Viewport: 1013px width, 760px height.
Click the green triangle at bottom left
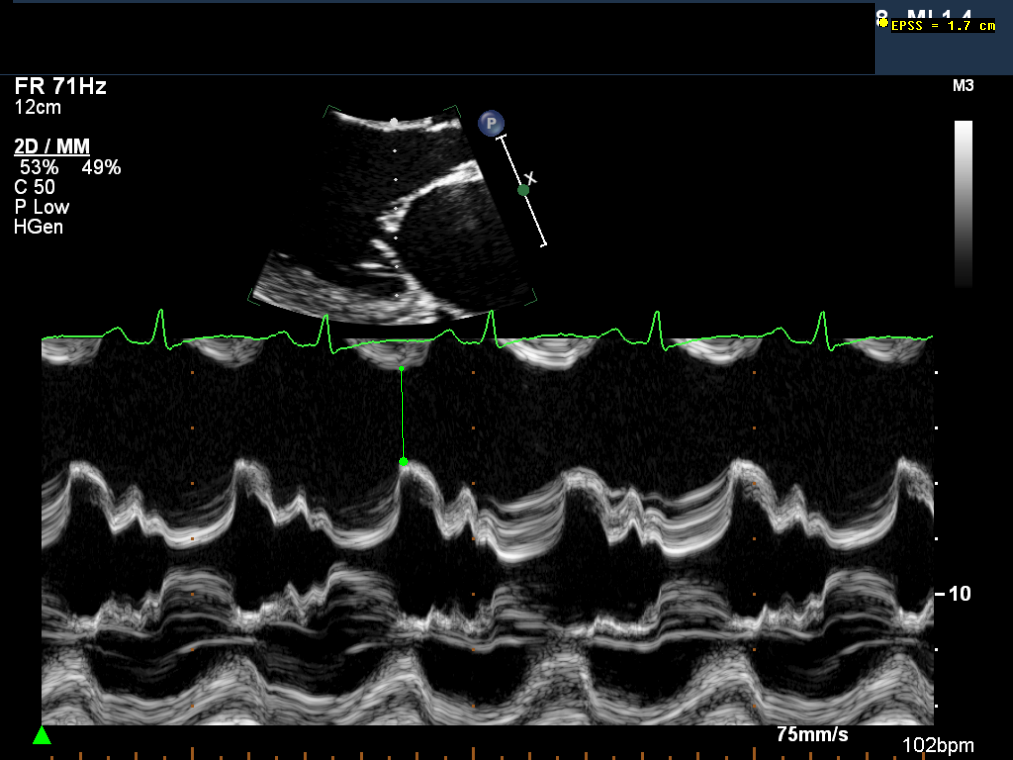tap(41, 736)
